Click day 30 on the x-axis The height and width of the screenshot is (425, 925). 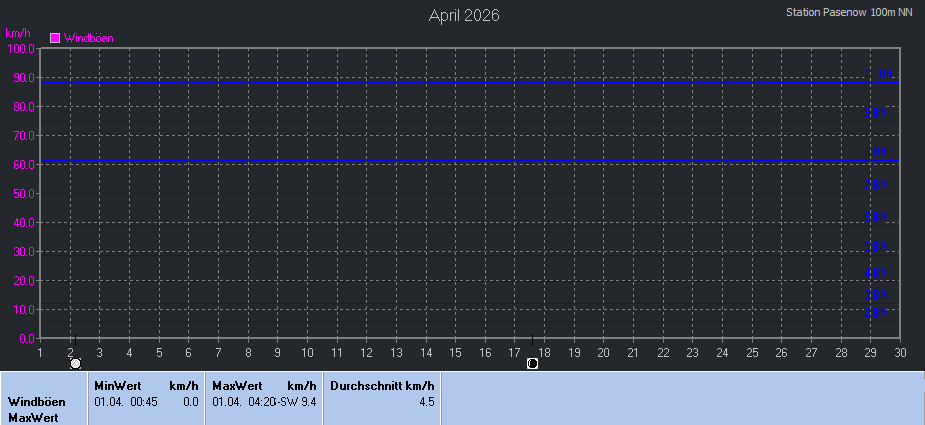pyautogui.click(x=900, y=352)
